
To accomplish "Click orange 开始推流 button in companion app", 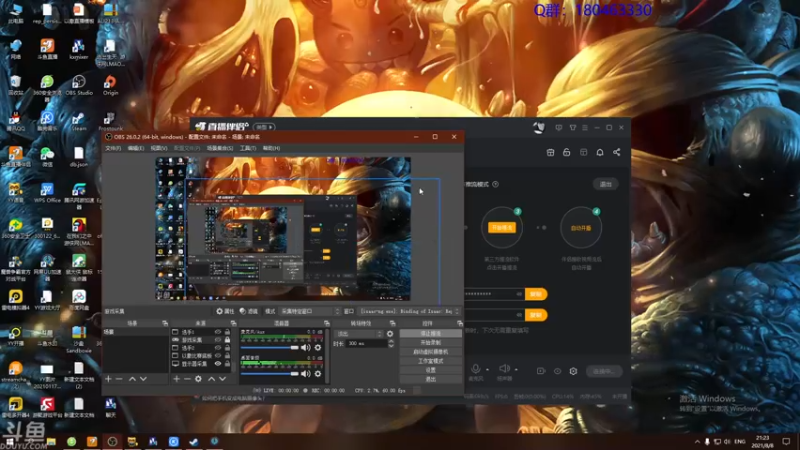I will 502,228.
